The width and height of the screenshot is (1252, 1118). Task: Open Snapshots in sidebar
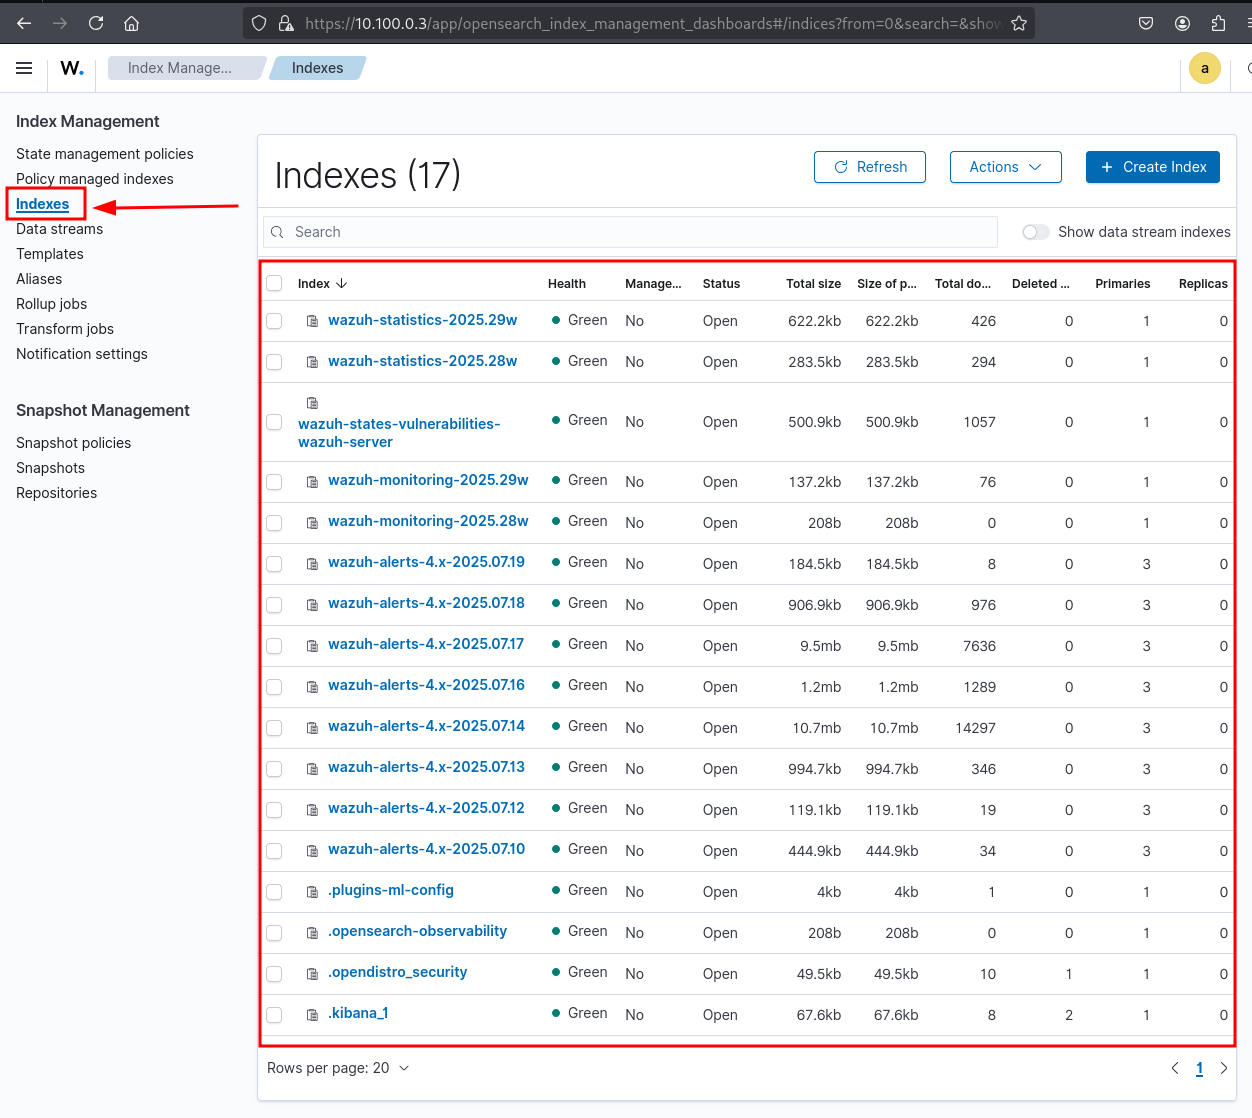pos(50,468)
